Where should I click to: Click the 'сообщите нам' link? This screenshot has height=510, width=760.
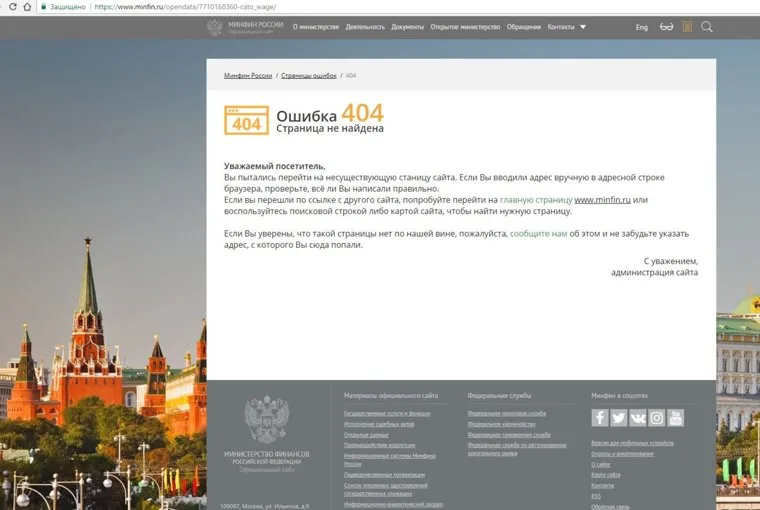[538, 233]
